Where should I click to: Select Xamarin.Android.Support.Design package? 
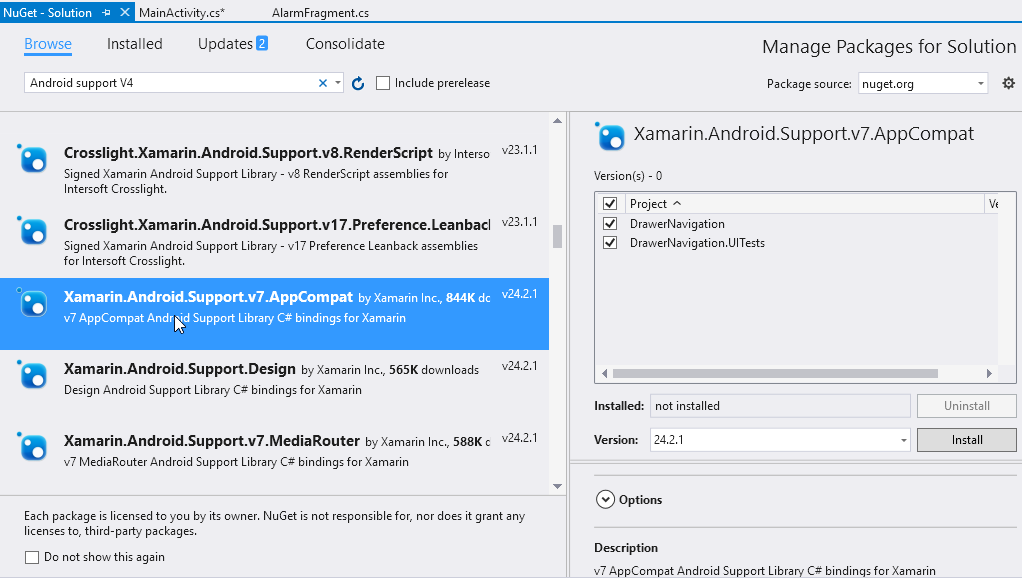click(x=274, y=386)
